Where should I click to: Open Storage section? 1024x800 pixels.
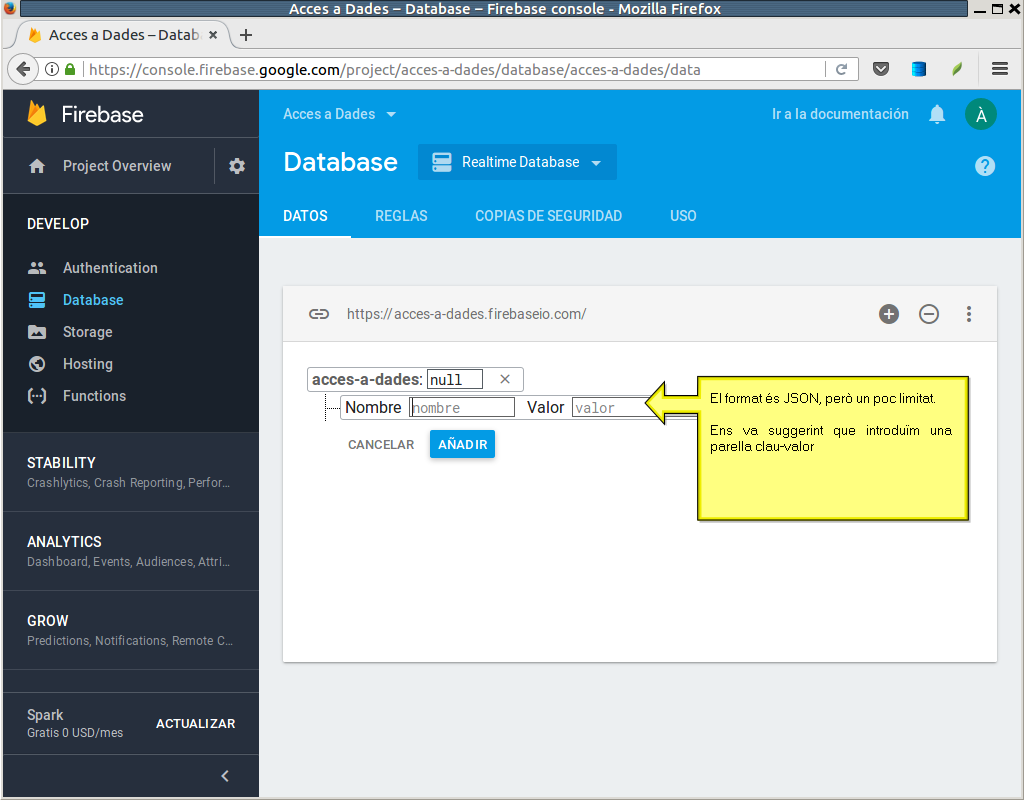(x=88, y=332)
